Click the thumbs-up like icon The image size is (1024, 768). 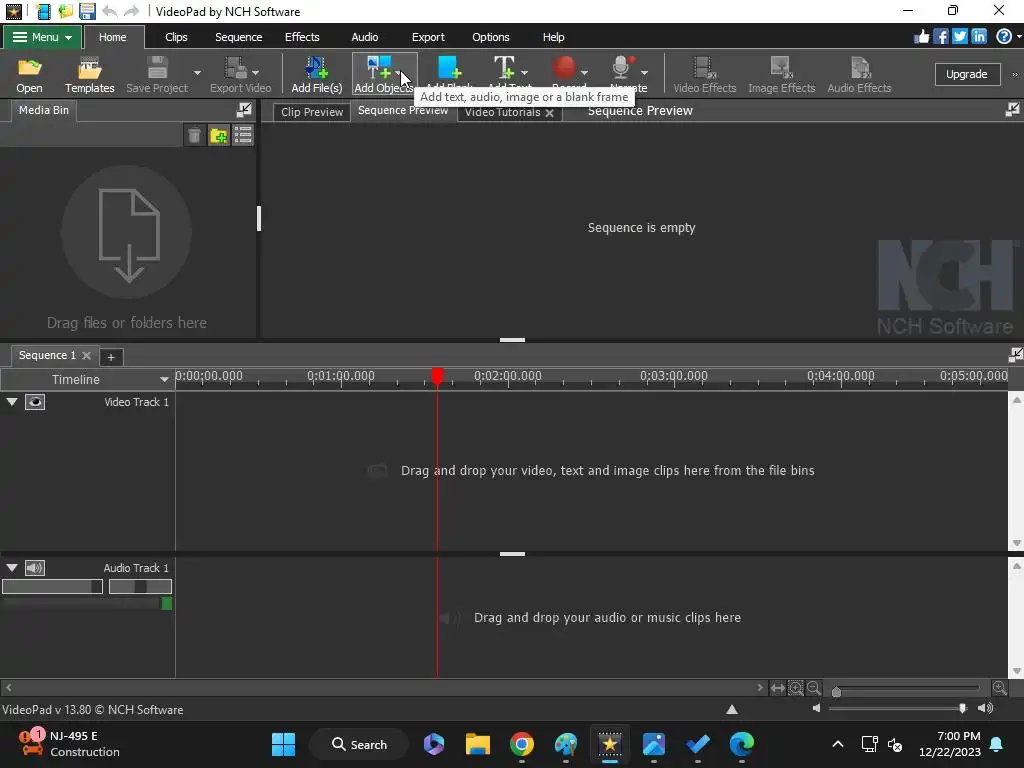[x=921, y=37]
